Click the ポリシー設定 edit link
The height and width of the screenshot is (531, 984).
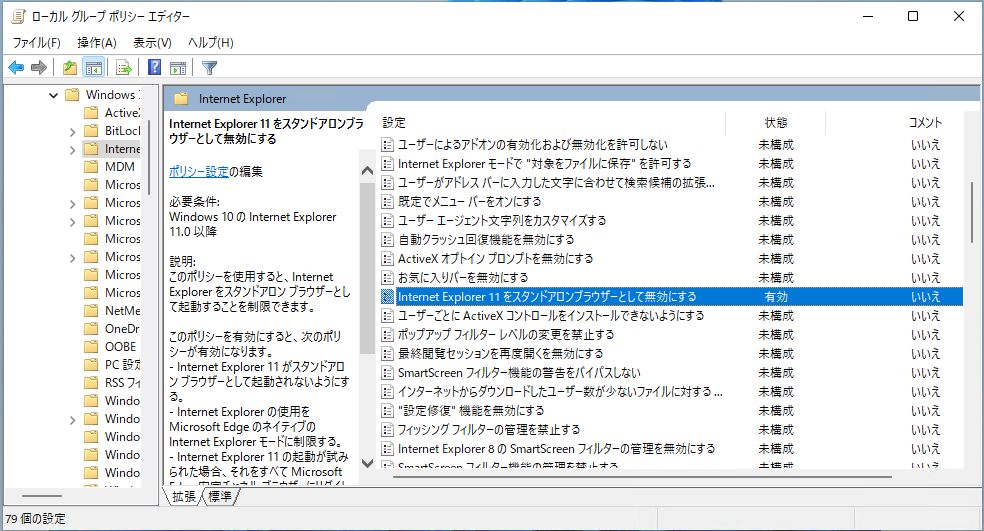point(198,171)
